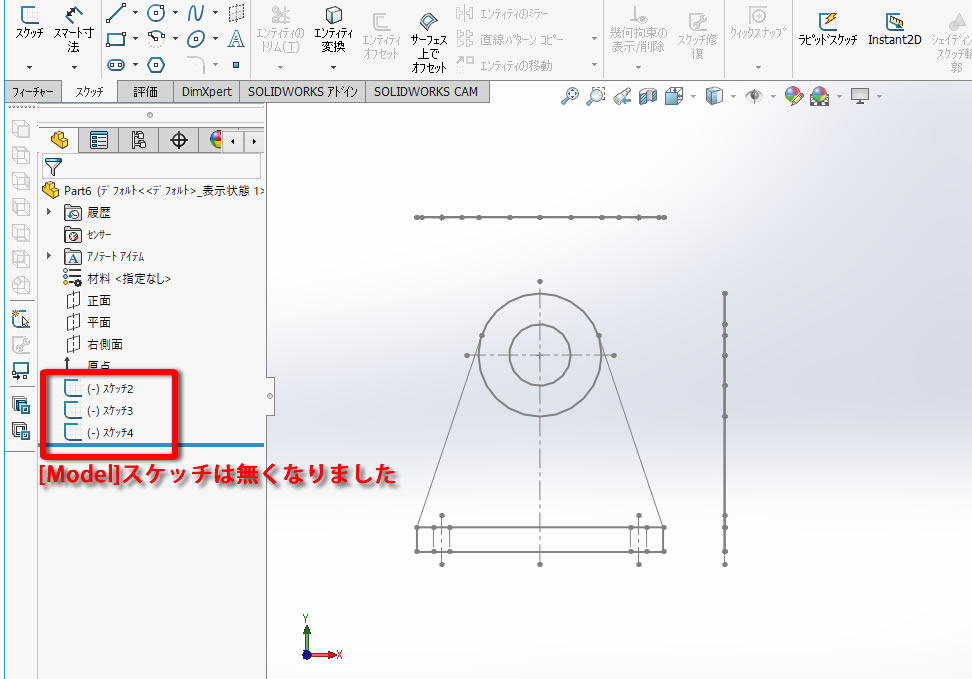Open the Circle tool dropdown arrow
972x679 pixels.
[x=175, y=13]
